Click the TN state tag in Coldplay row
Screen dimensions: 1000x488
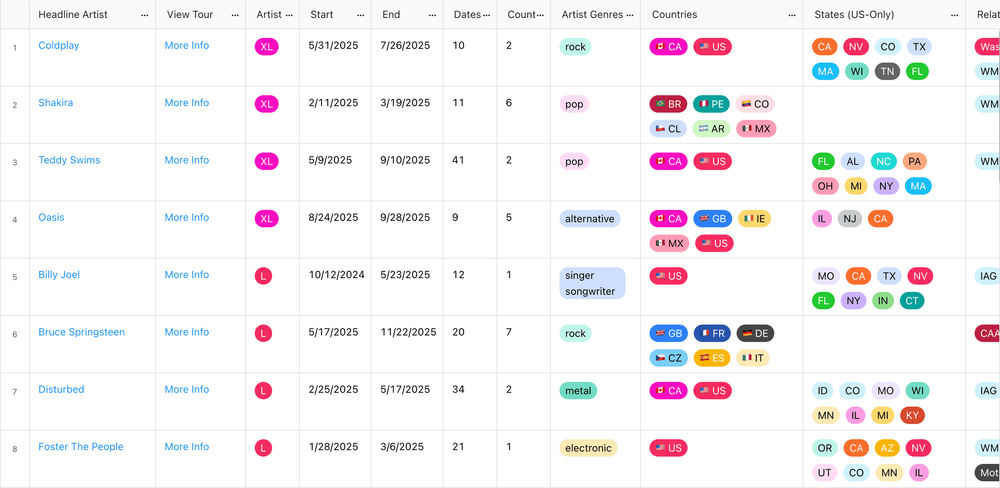pos(887,71)
